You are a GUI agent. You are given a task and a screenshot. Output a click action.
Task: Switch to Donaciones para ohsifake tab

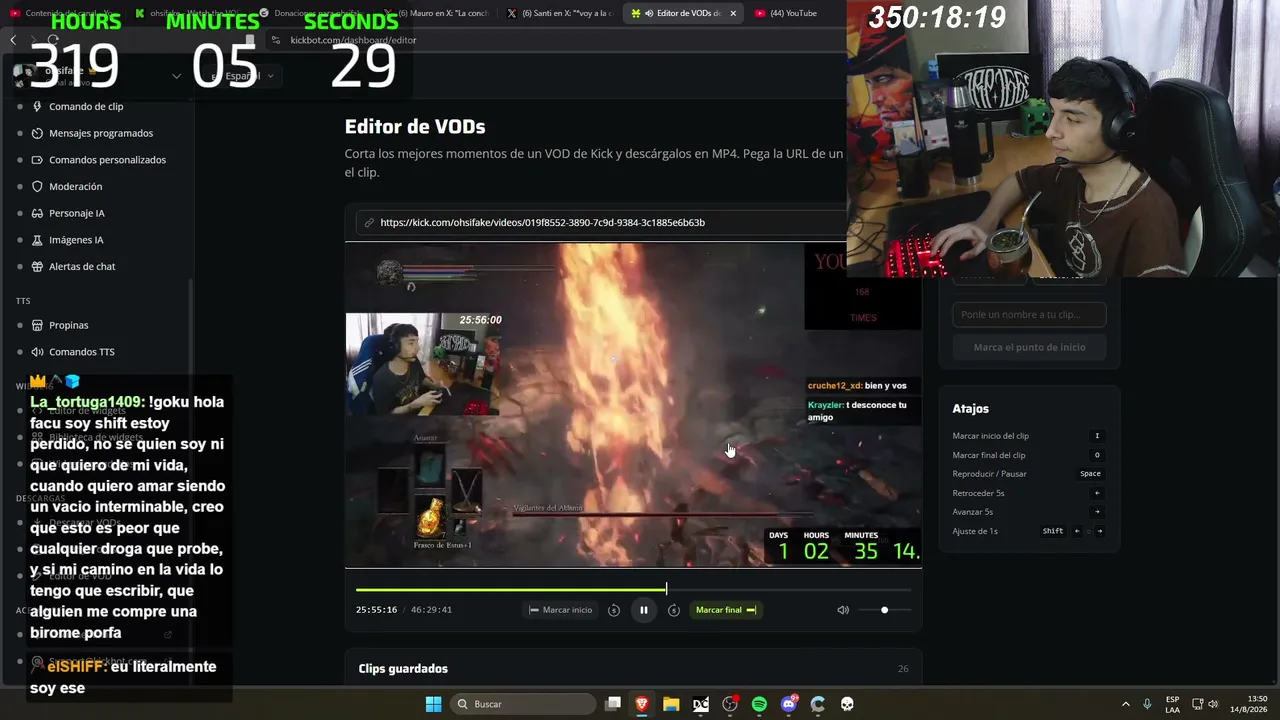pos(312,13)
